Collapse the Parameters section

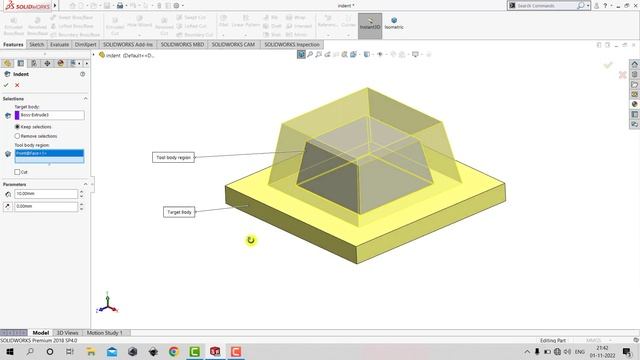[85, 184]
